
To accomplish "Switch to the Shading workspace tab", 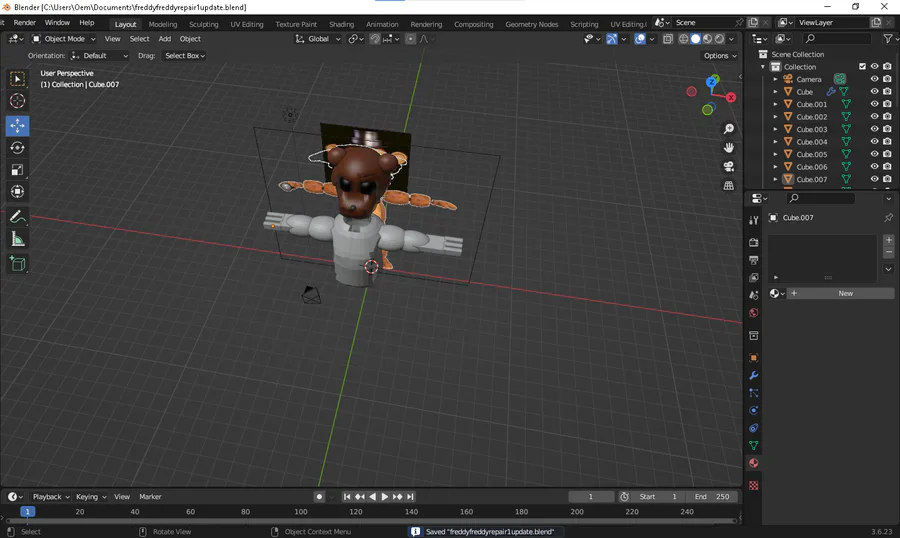I will click(x=341, y=24).
